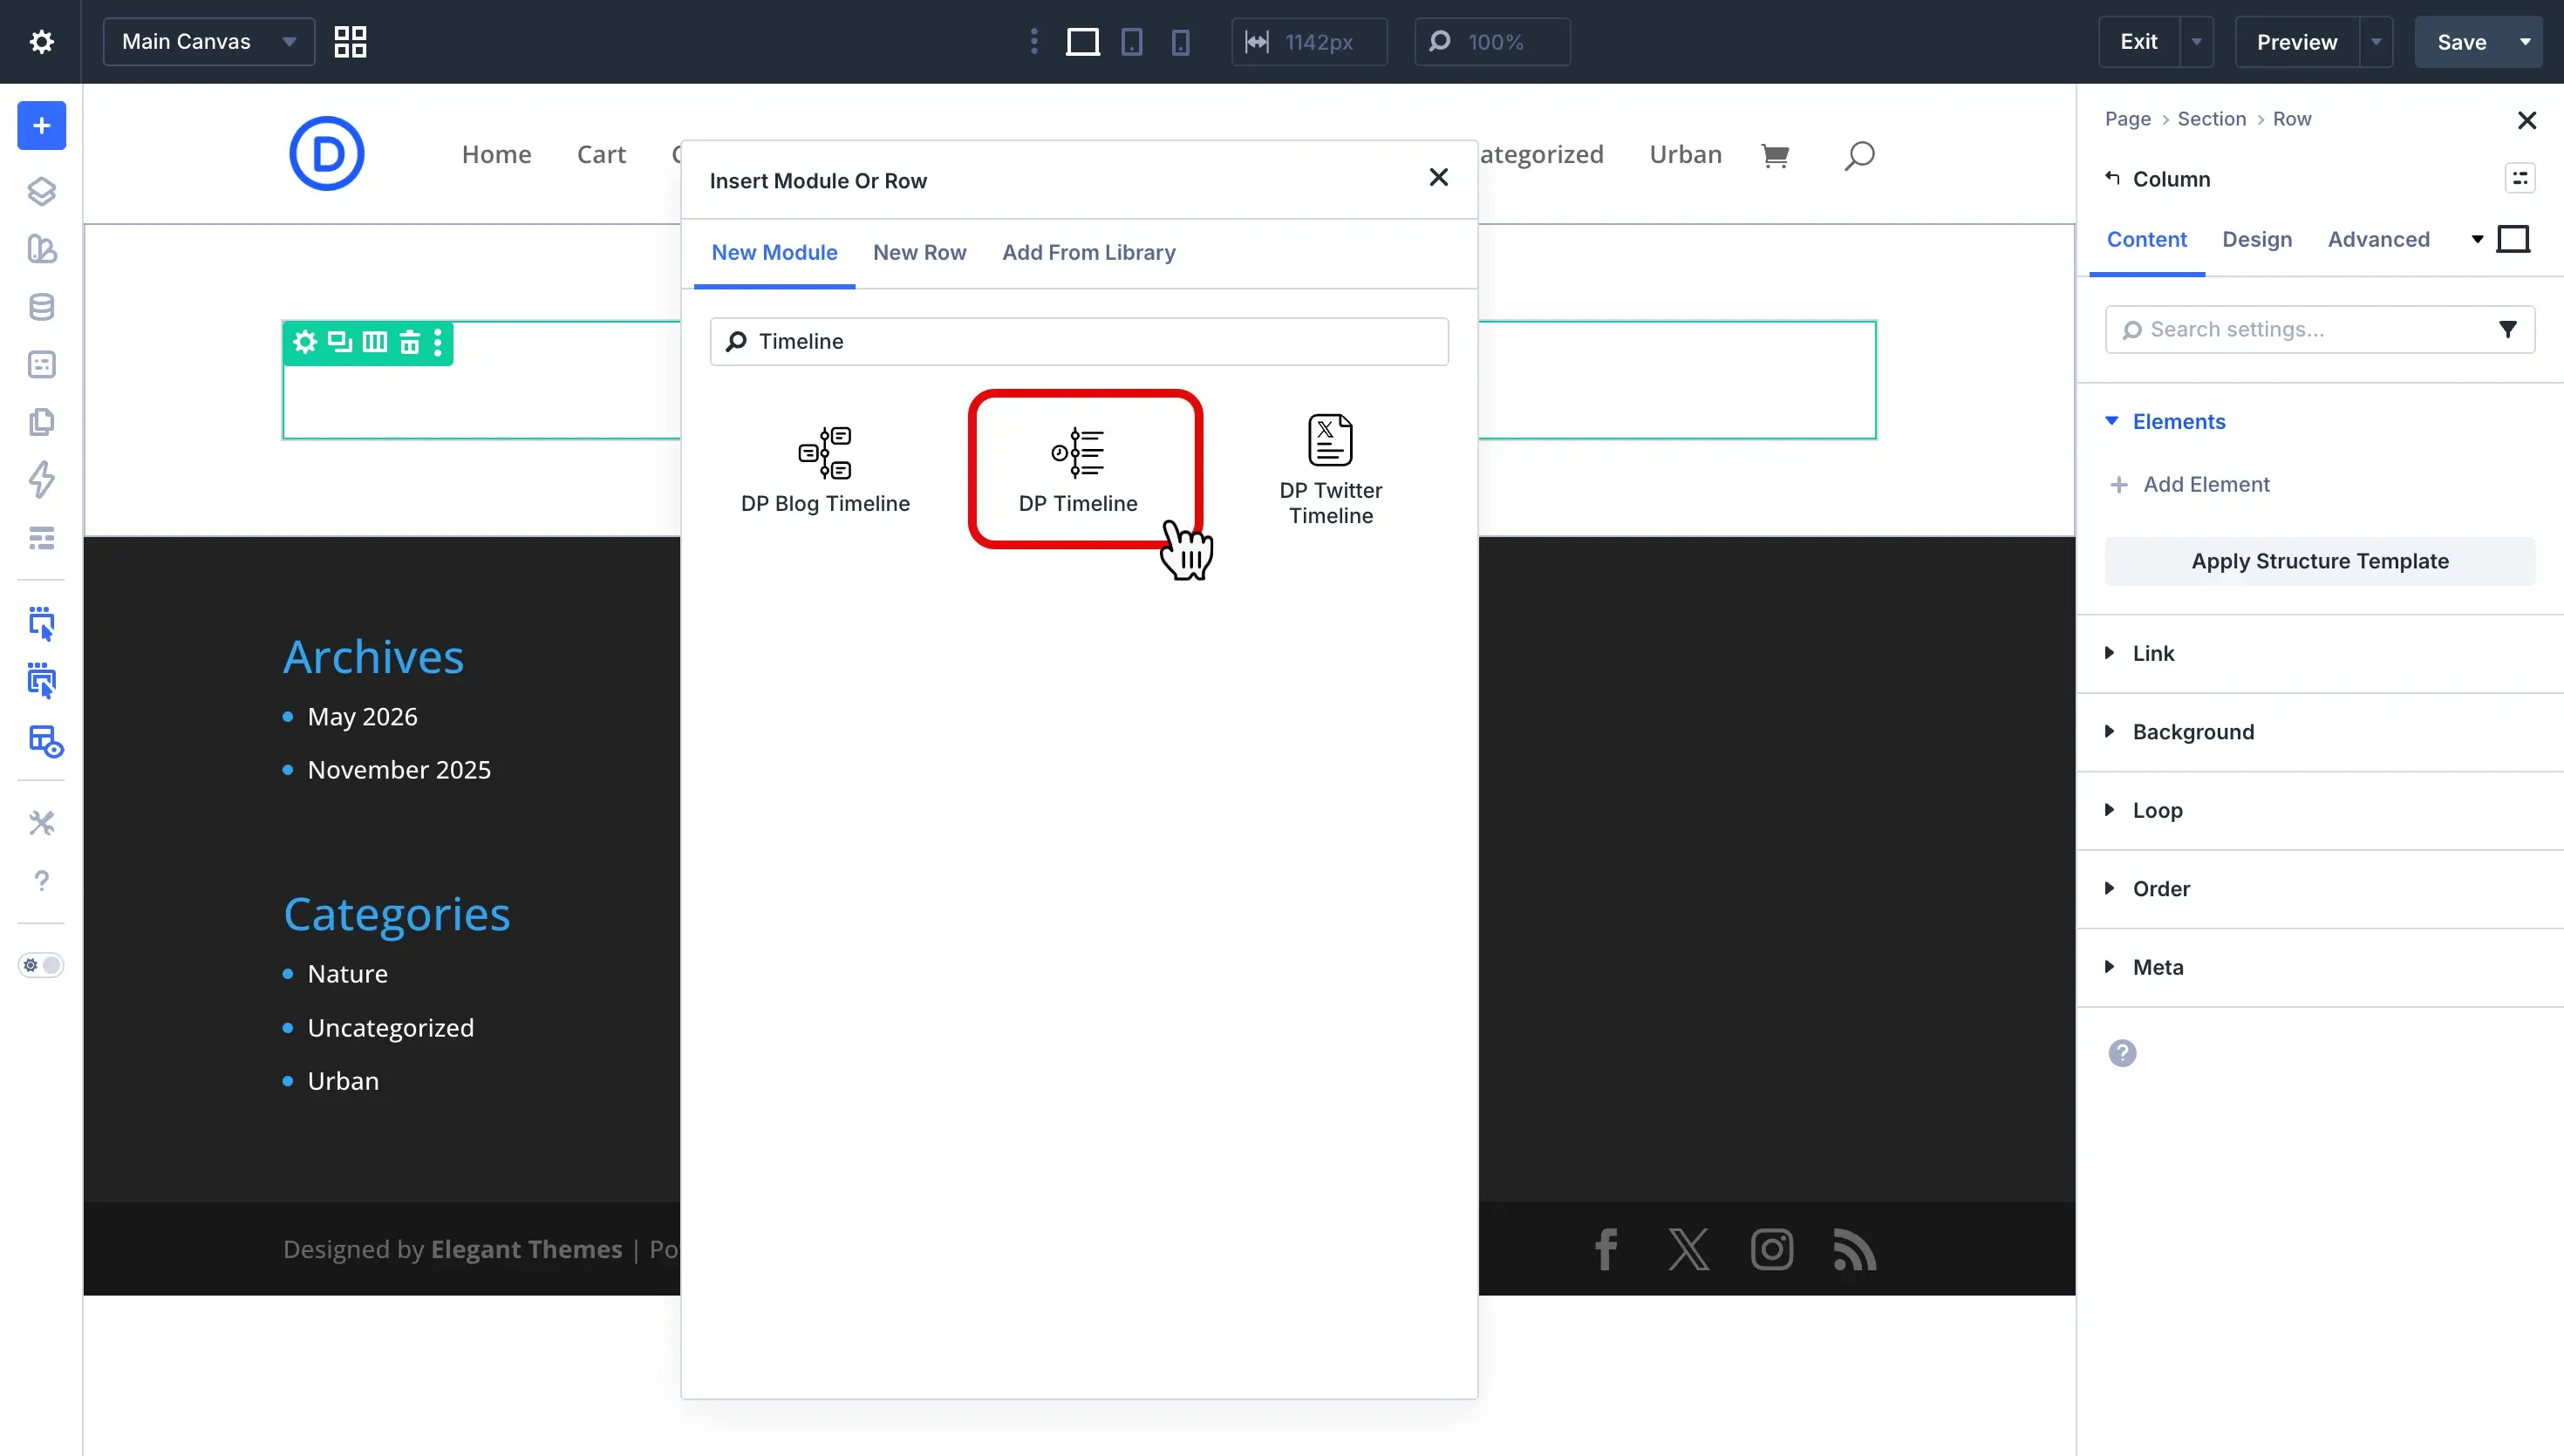
Task: Open the Exit dropdown arrow
Action: [x=2197, y=42]
